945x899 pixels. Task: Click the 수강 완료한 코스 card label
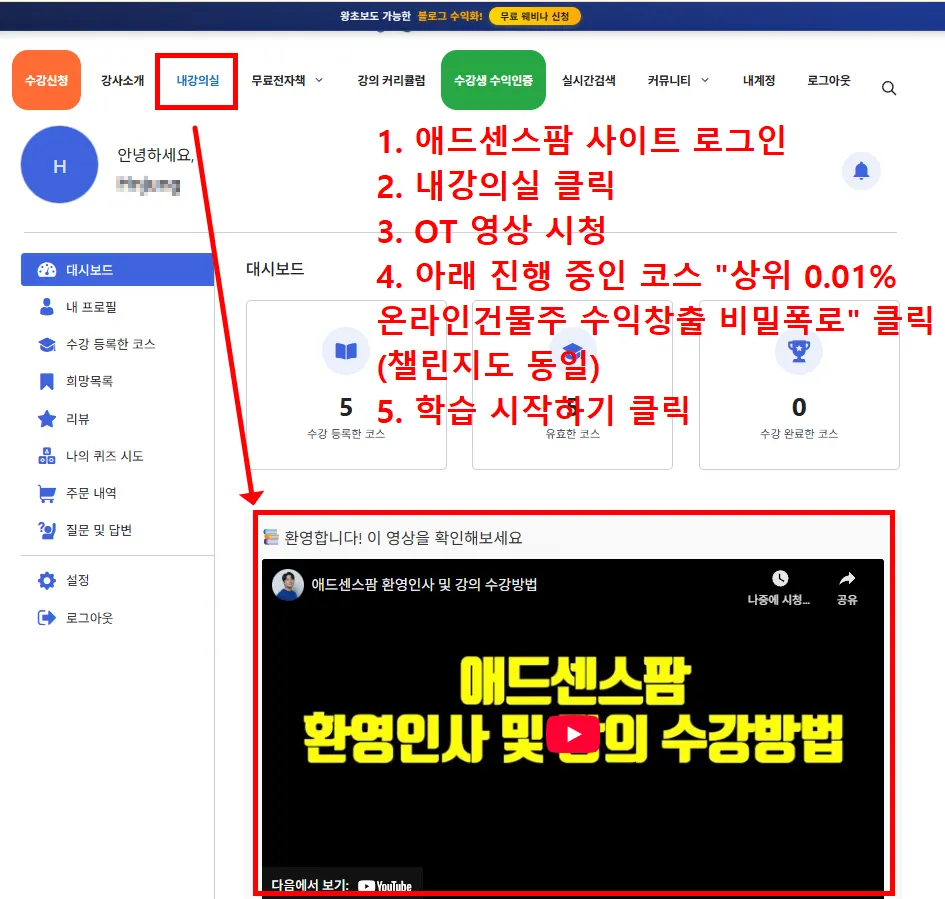click(799, 434)
